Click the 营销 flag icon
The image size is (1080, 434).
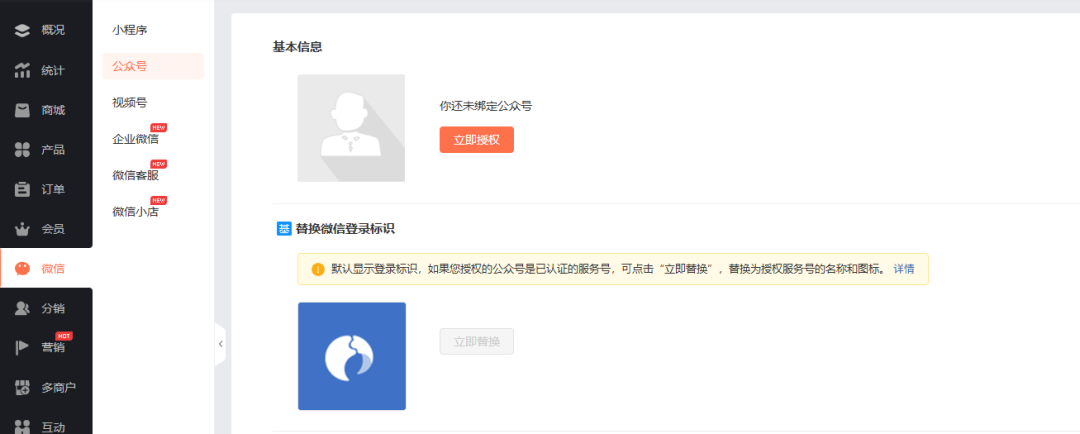coord(23,348)
